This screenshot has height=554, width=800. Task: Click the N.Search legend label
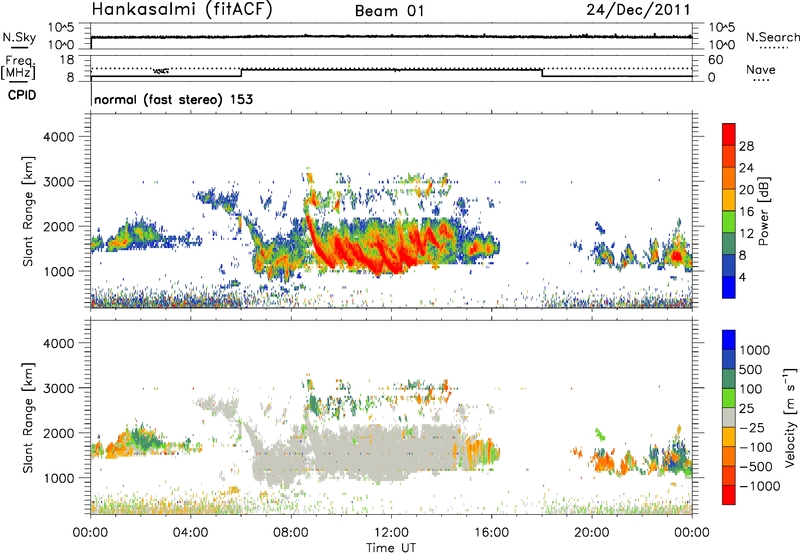point(772,37)
